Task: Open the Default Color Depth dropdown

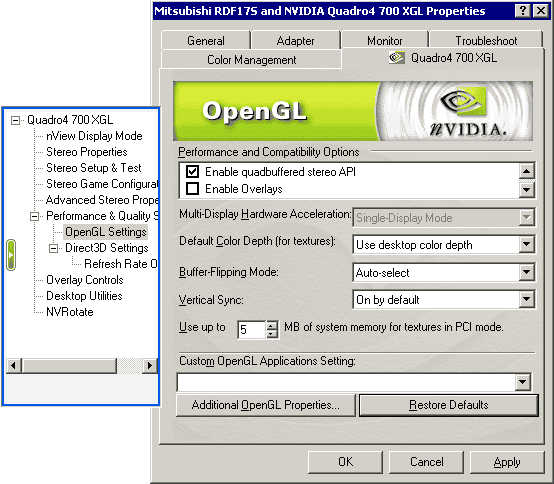Action: (526, 244)
